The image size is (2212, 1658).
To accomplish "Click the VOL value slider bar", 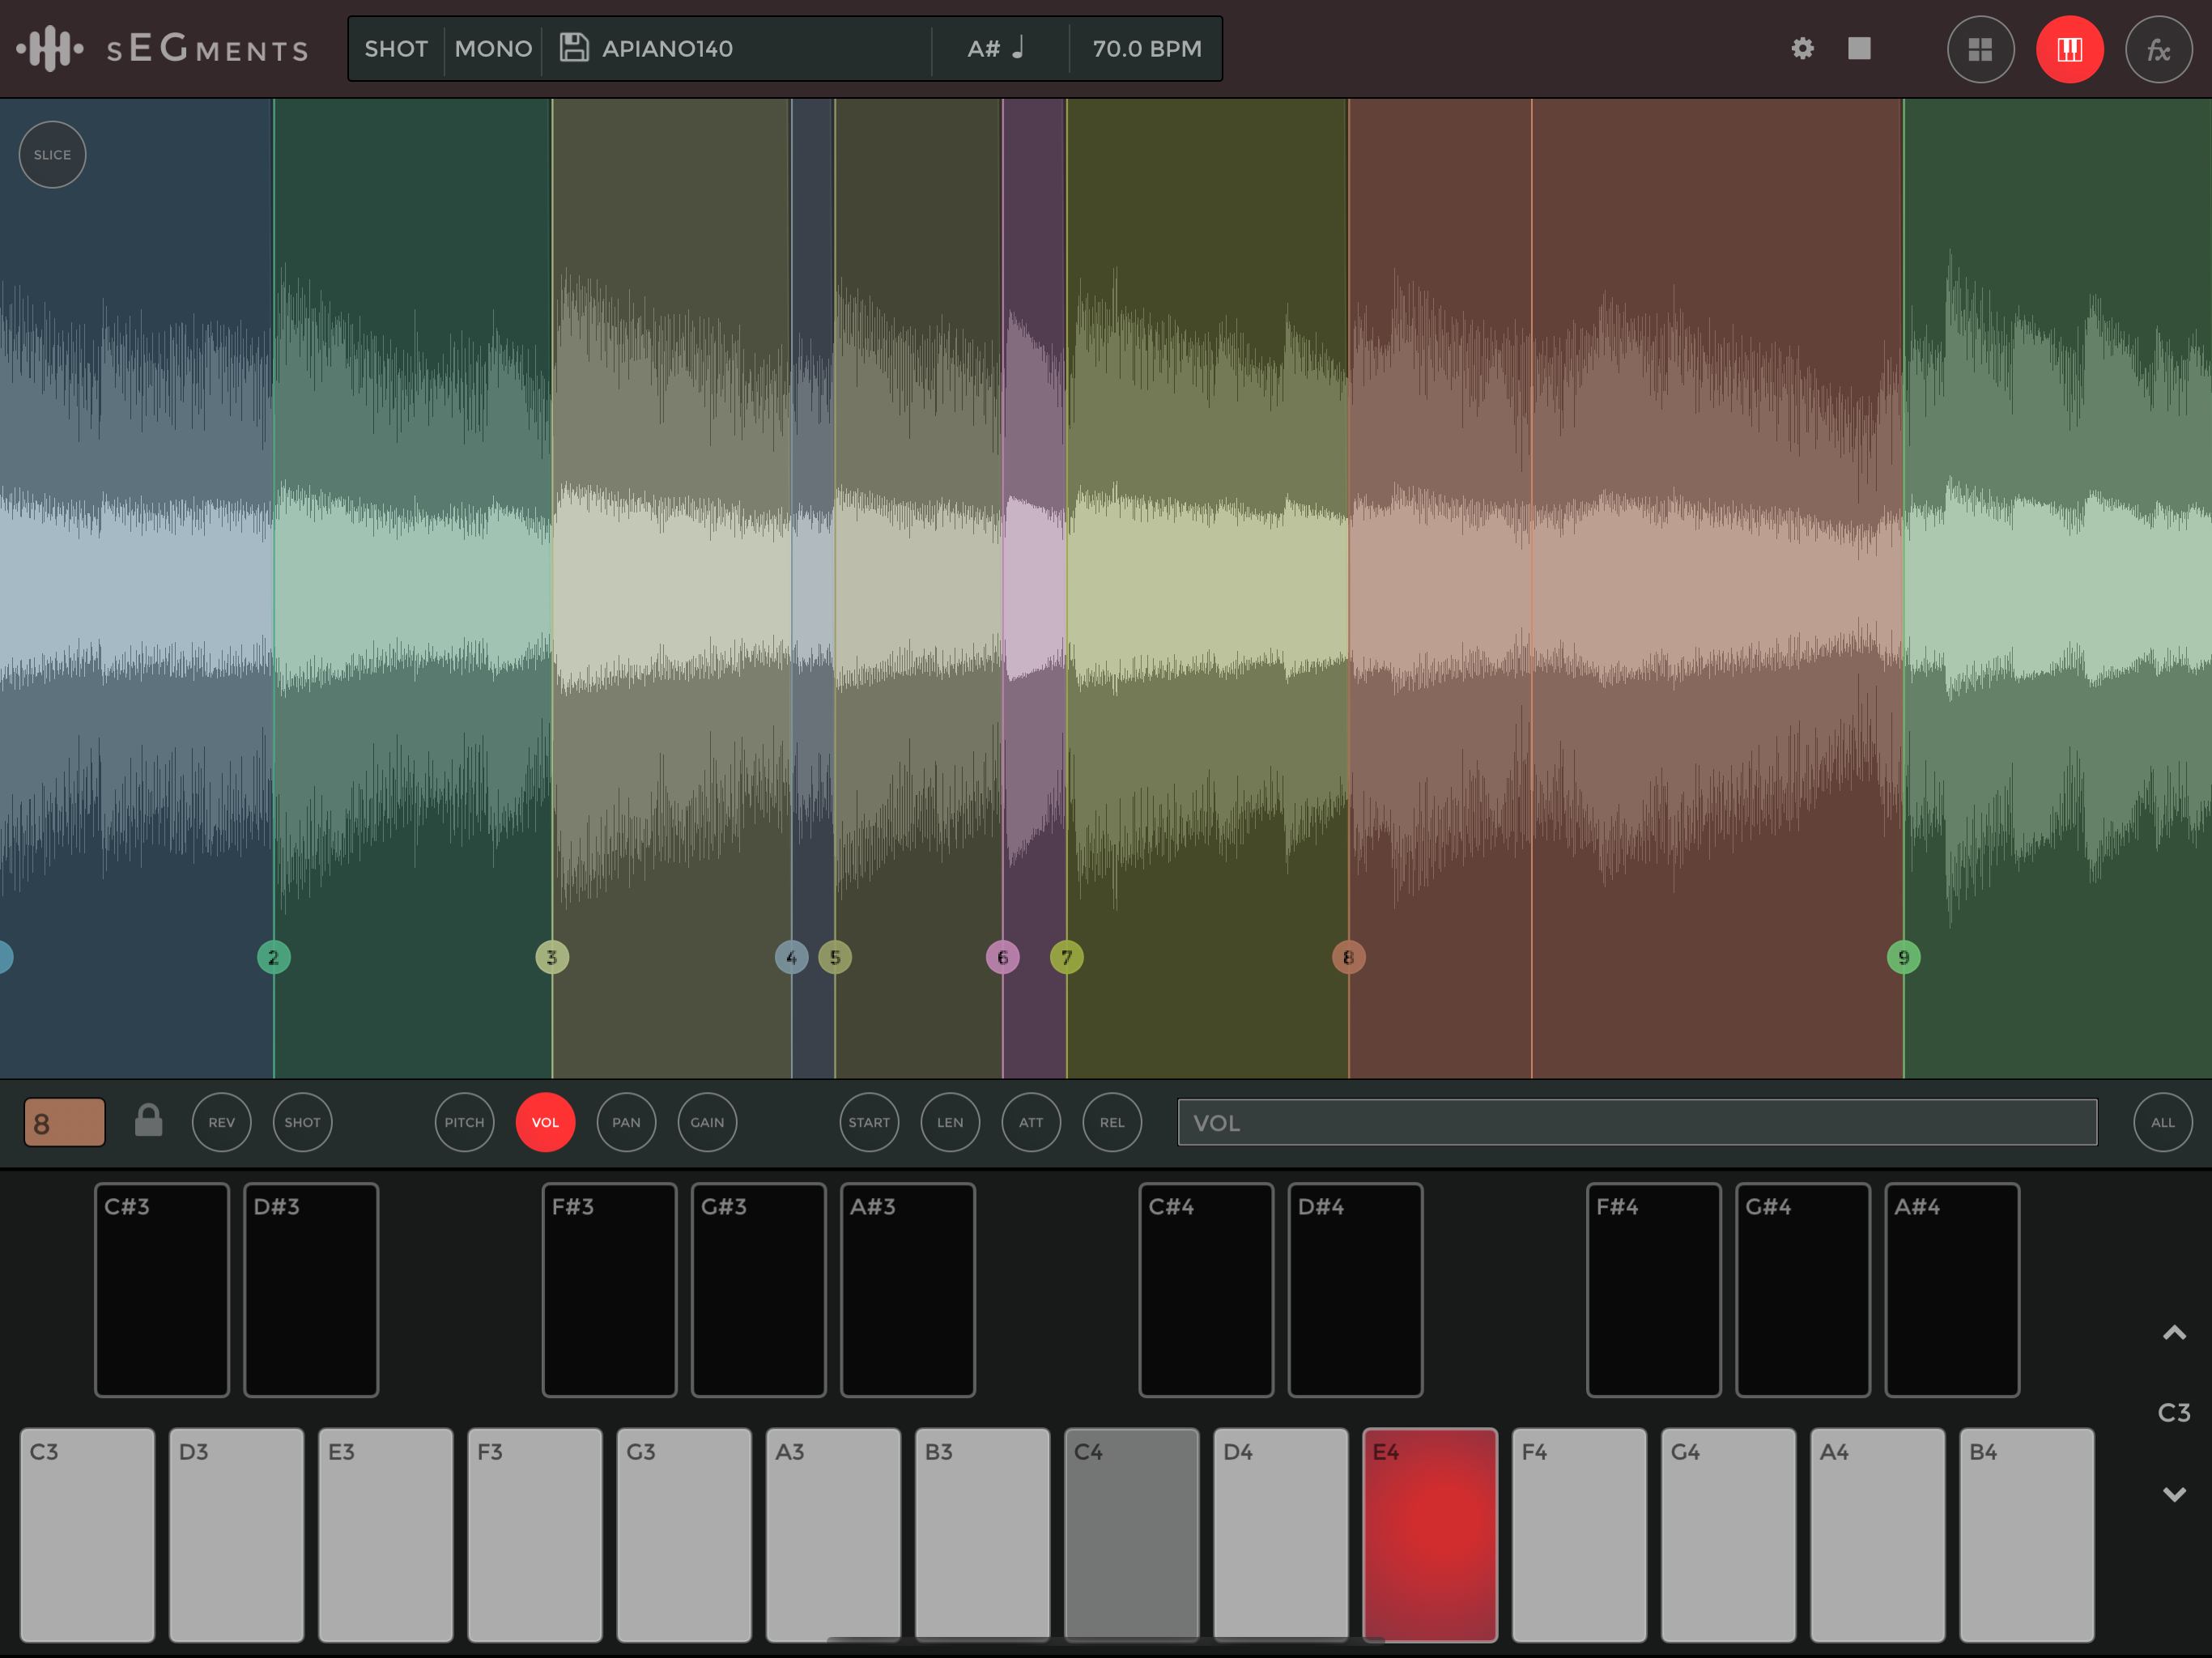I will pos(1636,1122).
